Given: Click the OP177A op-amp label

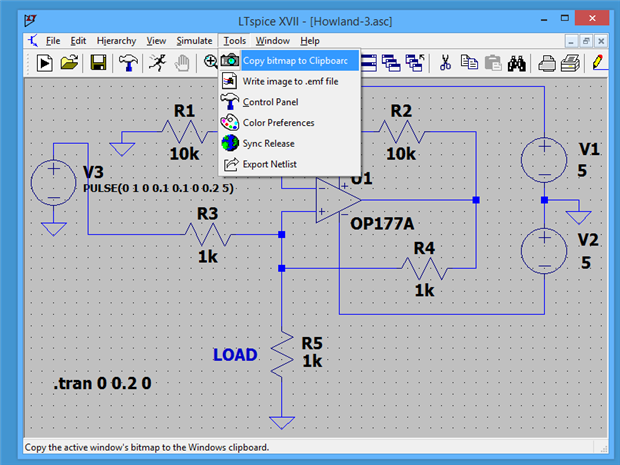Looking at the screenshot, I should point(383,223).
